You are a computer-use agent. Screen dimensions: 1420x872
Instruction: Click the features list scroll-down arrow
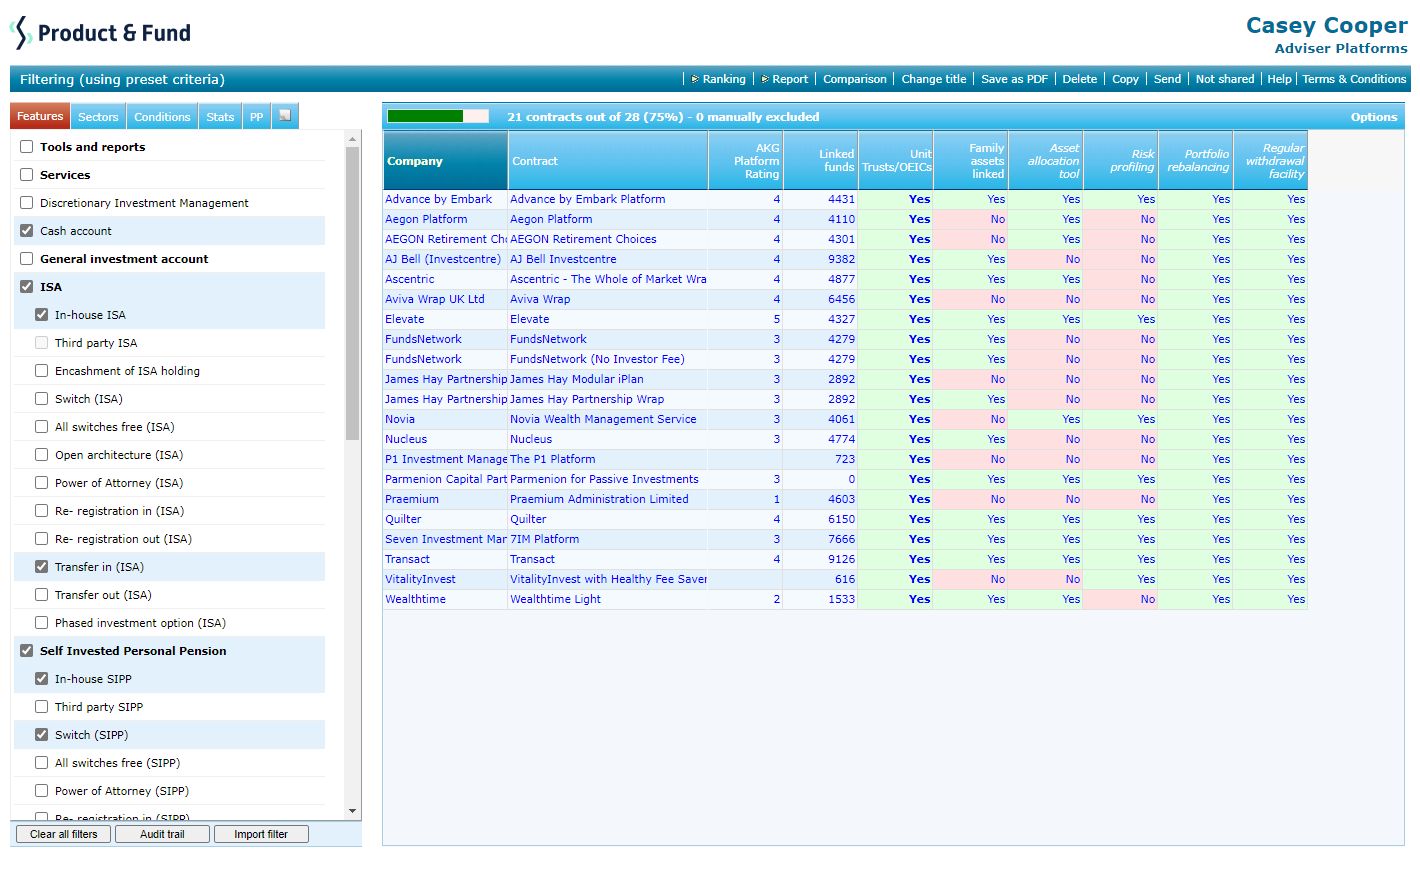click(352, 811)
